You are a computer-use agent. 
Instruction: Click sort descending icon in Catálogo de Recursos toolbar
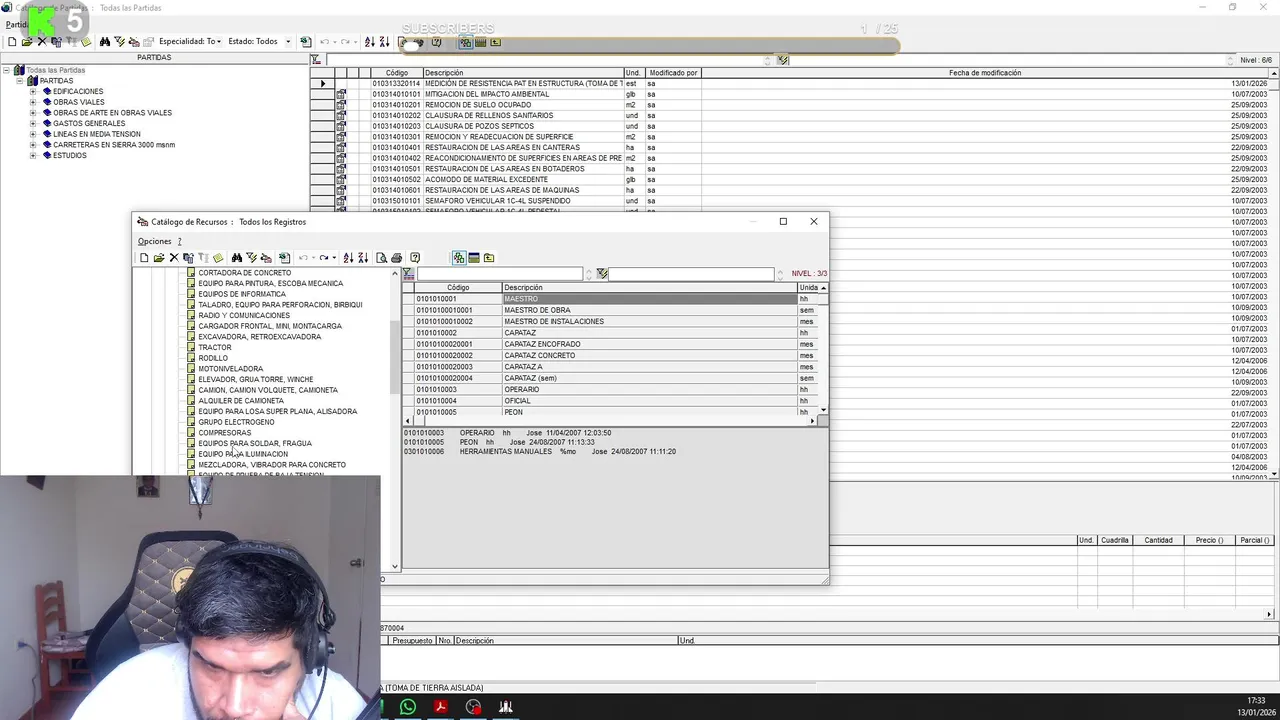pos(363,258)
